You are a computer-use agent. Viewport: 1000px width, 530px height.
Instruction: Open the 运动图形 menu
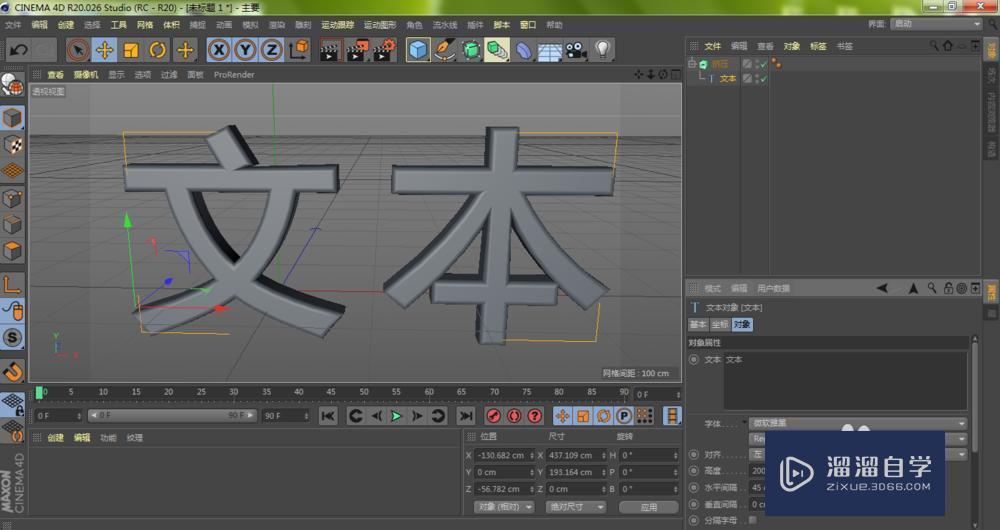click(x=380, y=25)
